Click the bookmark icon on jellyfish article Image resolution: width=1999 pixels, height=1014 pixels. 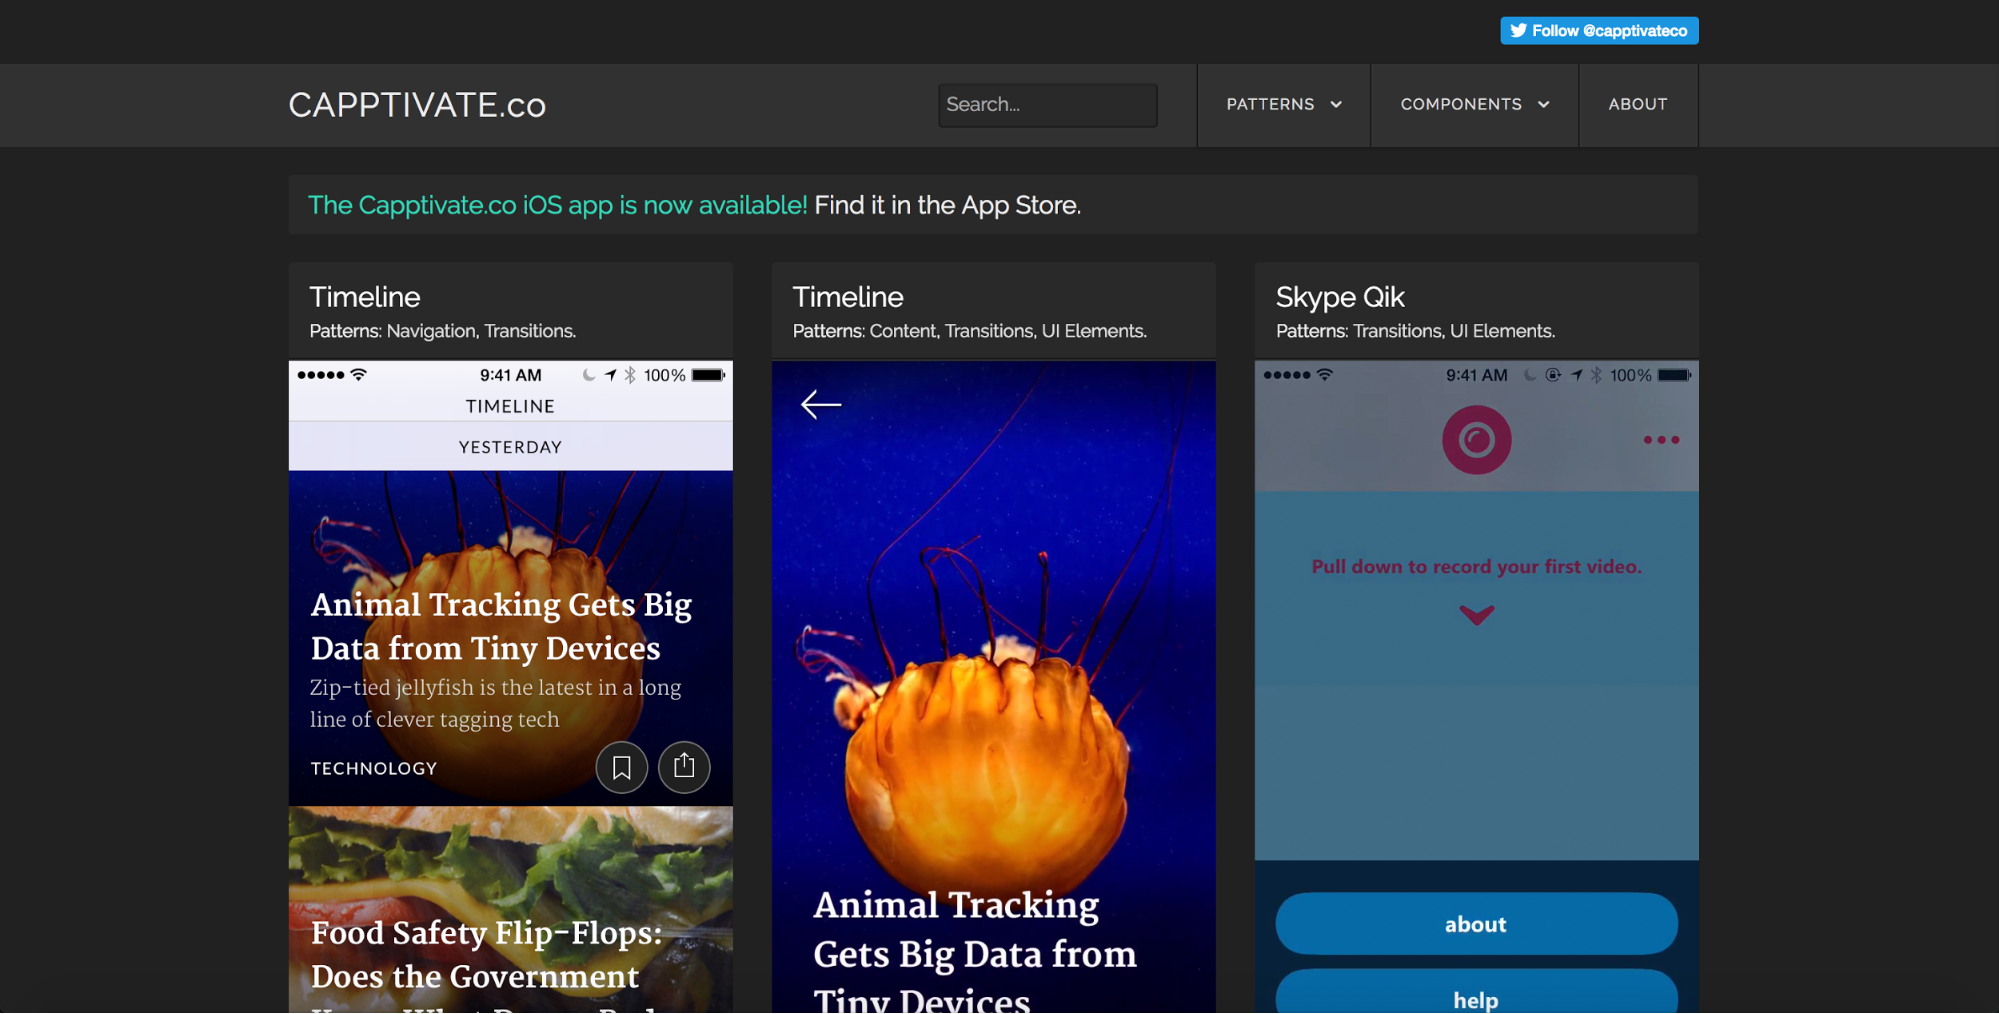pyautogui.click(x=621, y=767)
